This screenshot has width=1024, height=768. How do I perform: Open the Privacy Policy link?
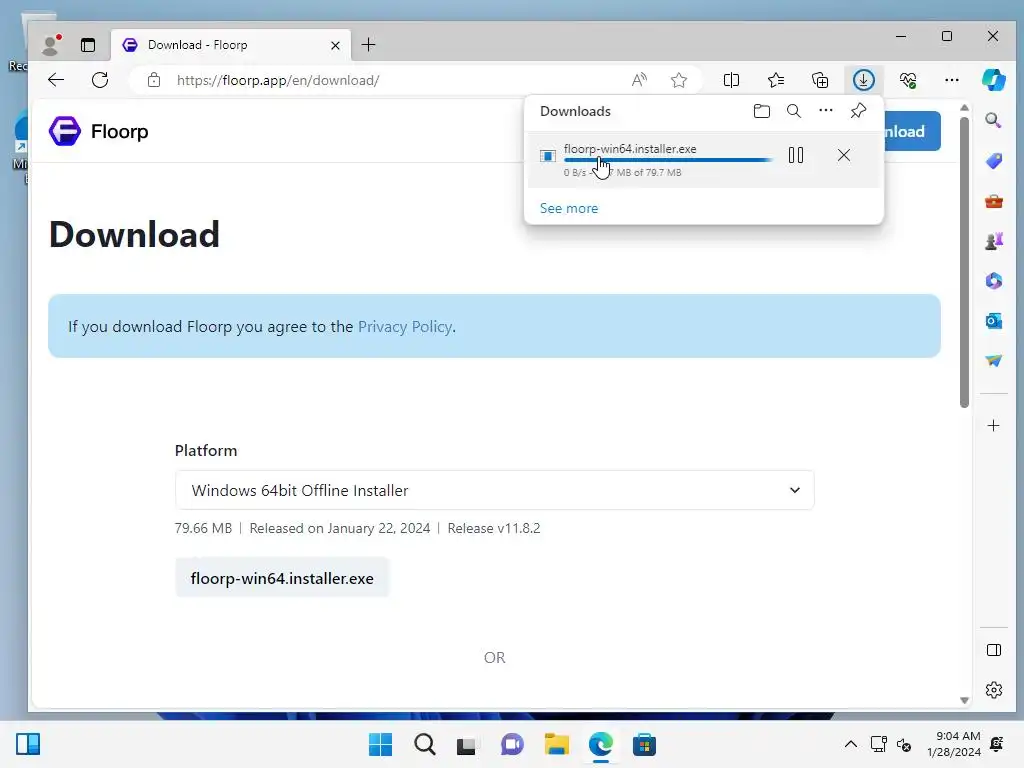coord(405,327)
